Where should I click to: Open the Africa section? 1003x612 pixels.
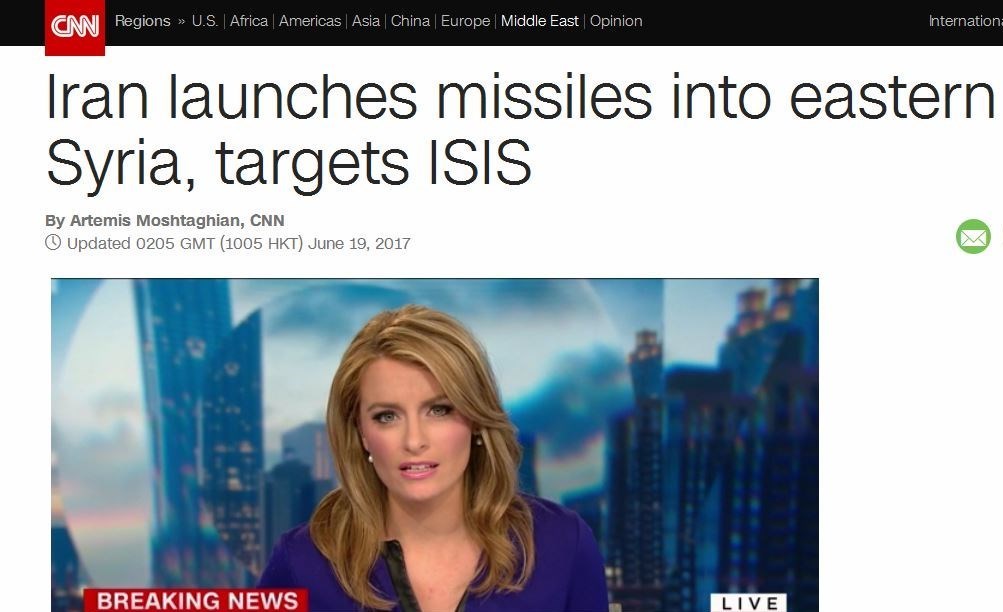(x=249, y=21)
